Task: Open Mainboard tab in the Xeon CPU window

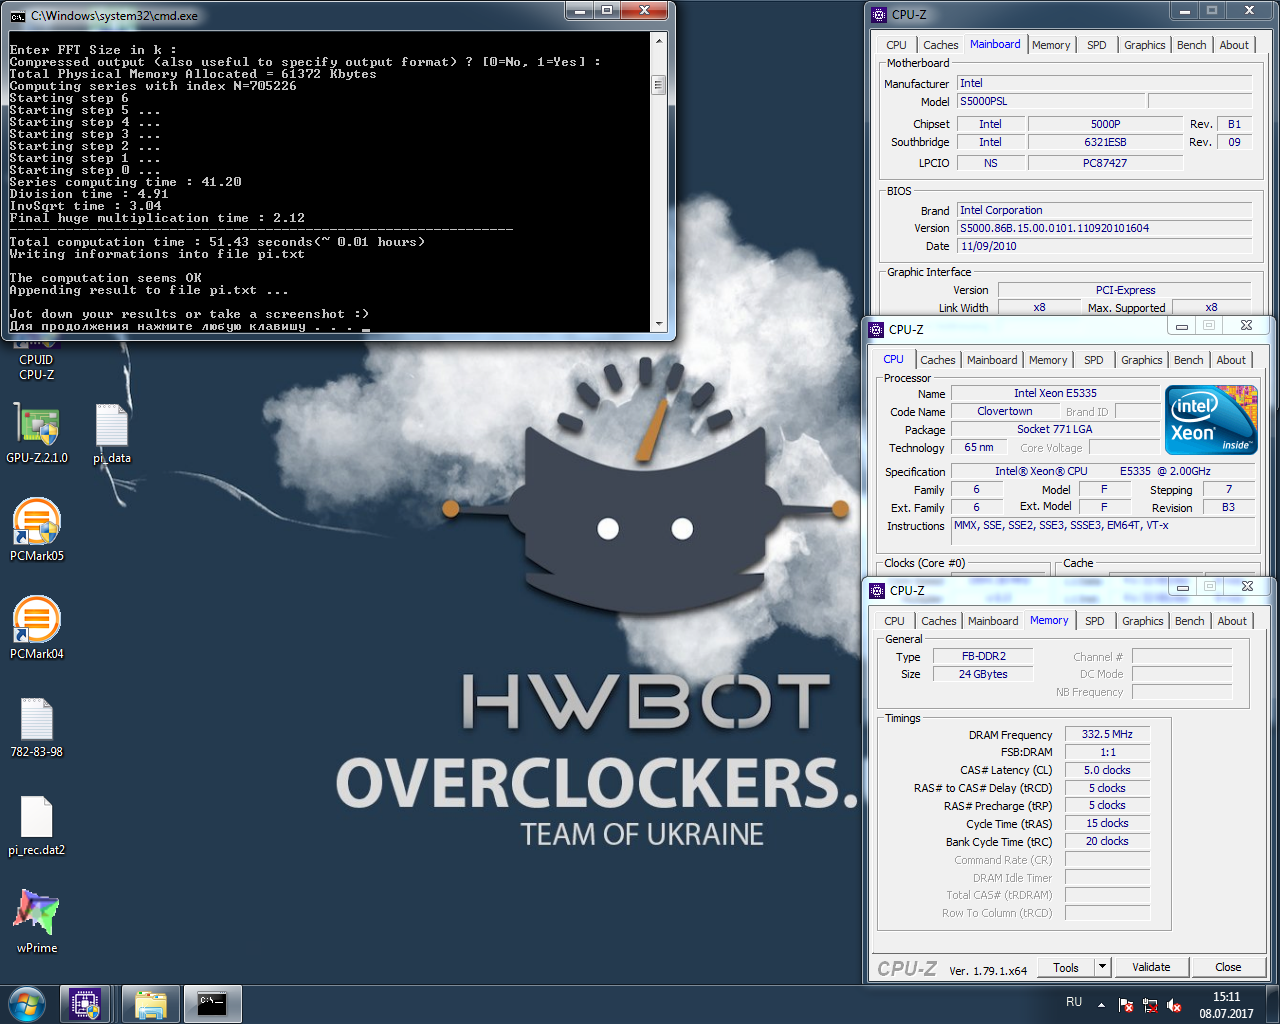Action: (x=992, y=360)
